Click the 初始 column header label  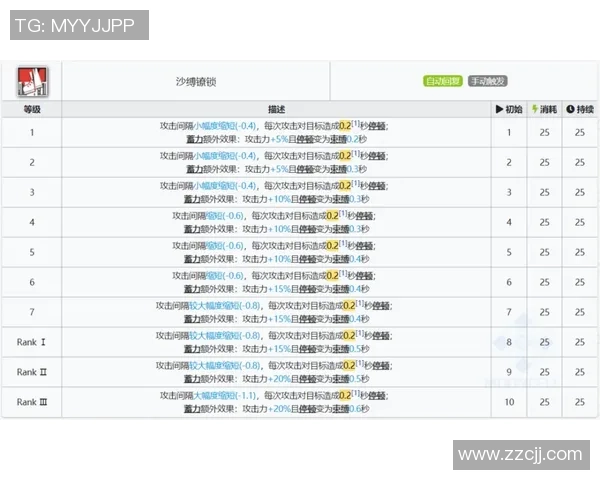pos(514,109)
